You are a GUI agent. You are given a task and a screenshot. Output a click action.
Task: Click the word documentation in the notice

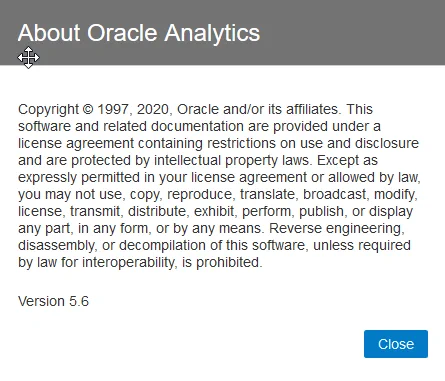(197, 126)
